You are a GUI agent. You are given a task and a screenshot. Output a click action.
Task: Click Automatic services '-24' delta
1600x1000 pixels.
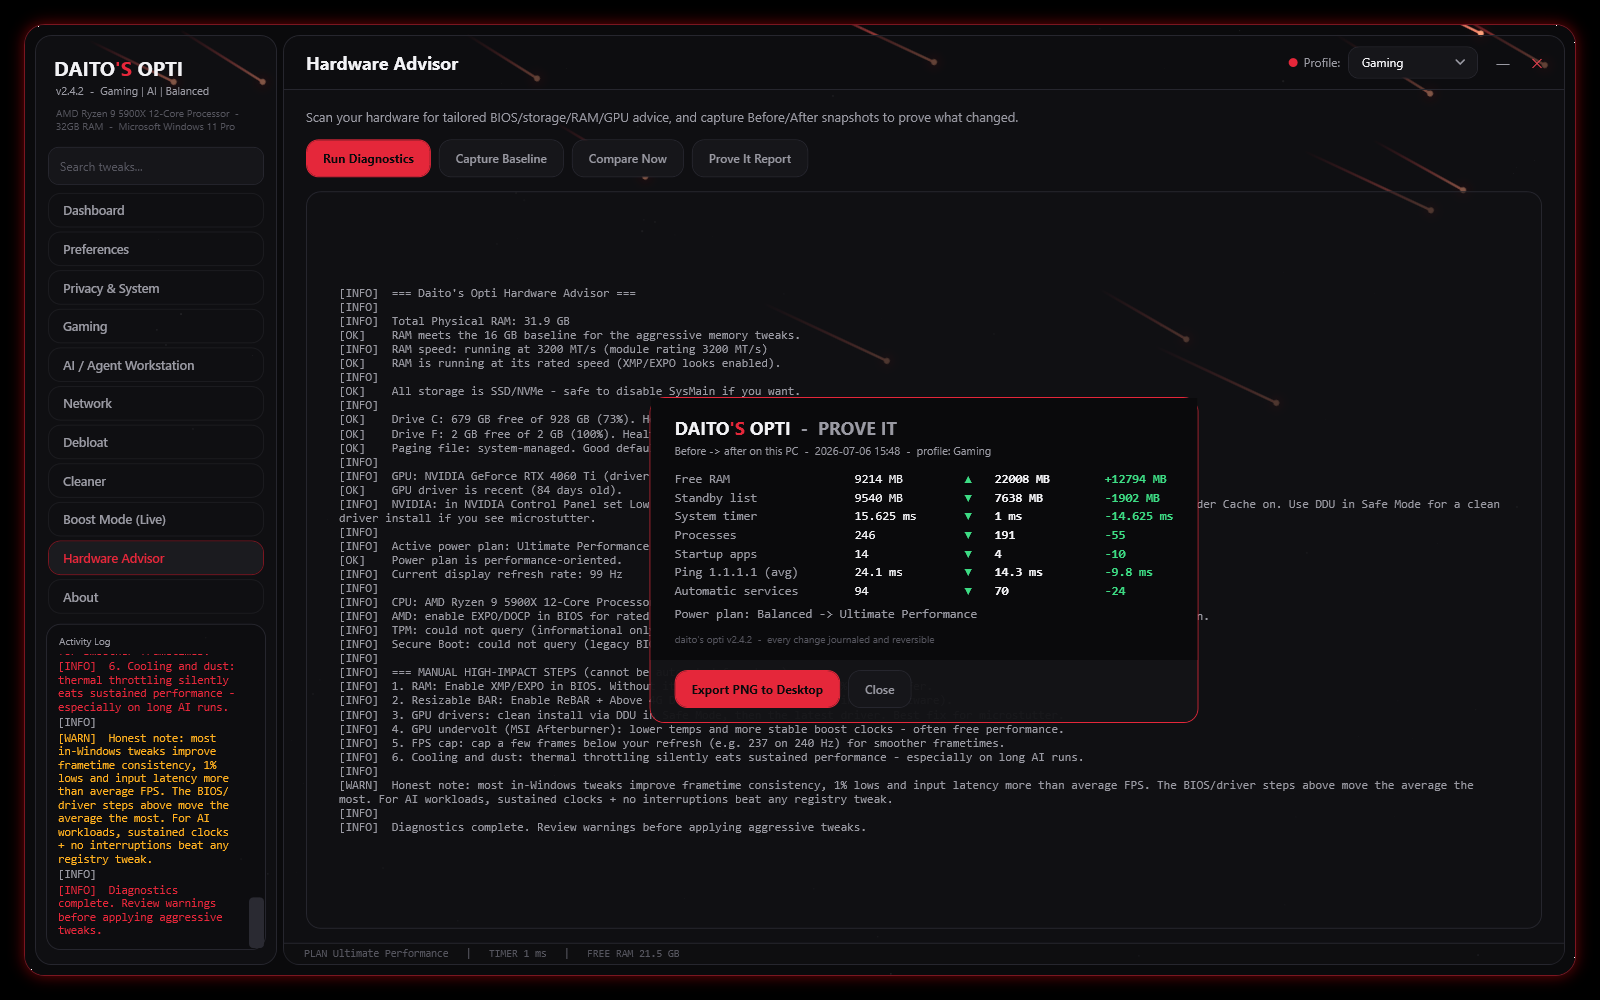(1115, 592)
